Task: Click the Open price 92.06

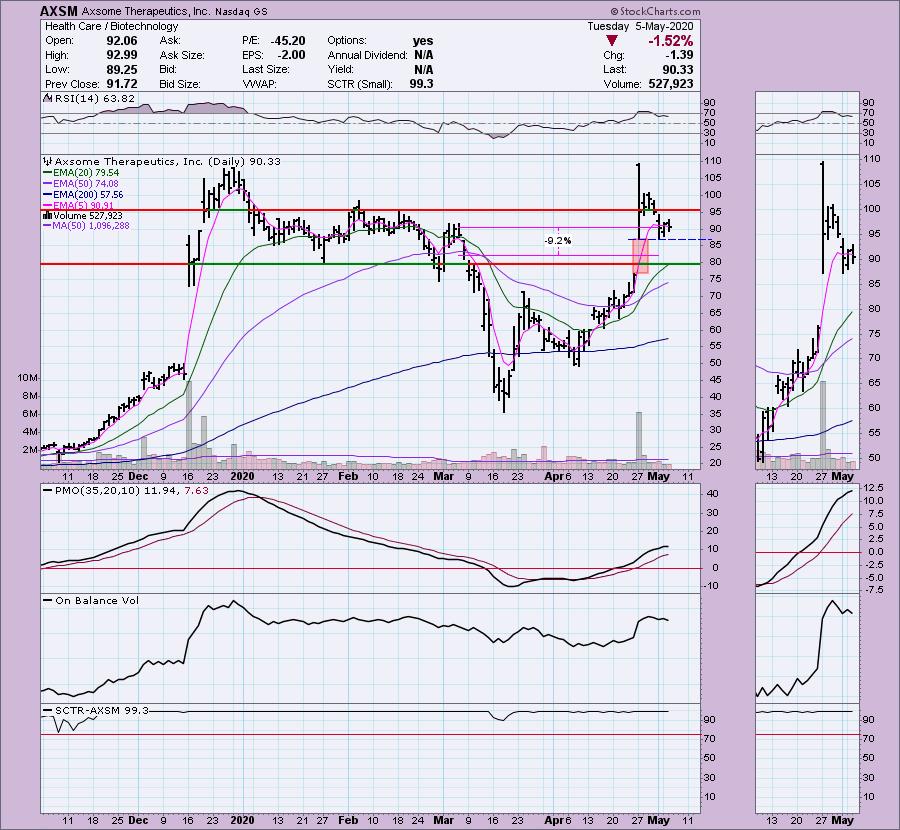Action: click(x=122, y=41)
